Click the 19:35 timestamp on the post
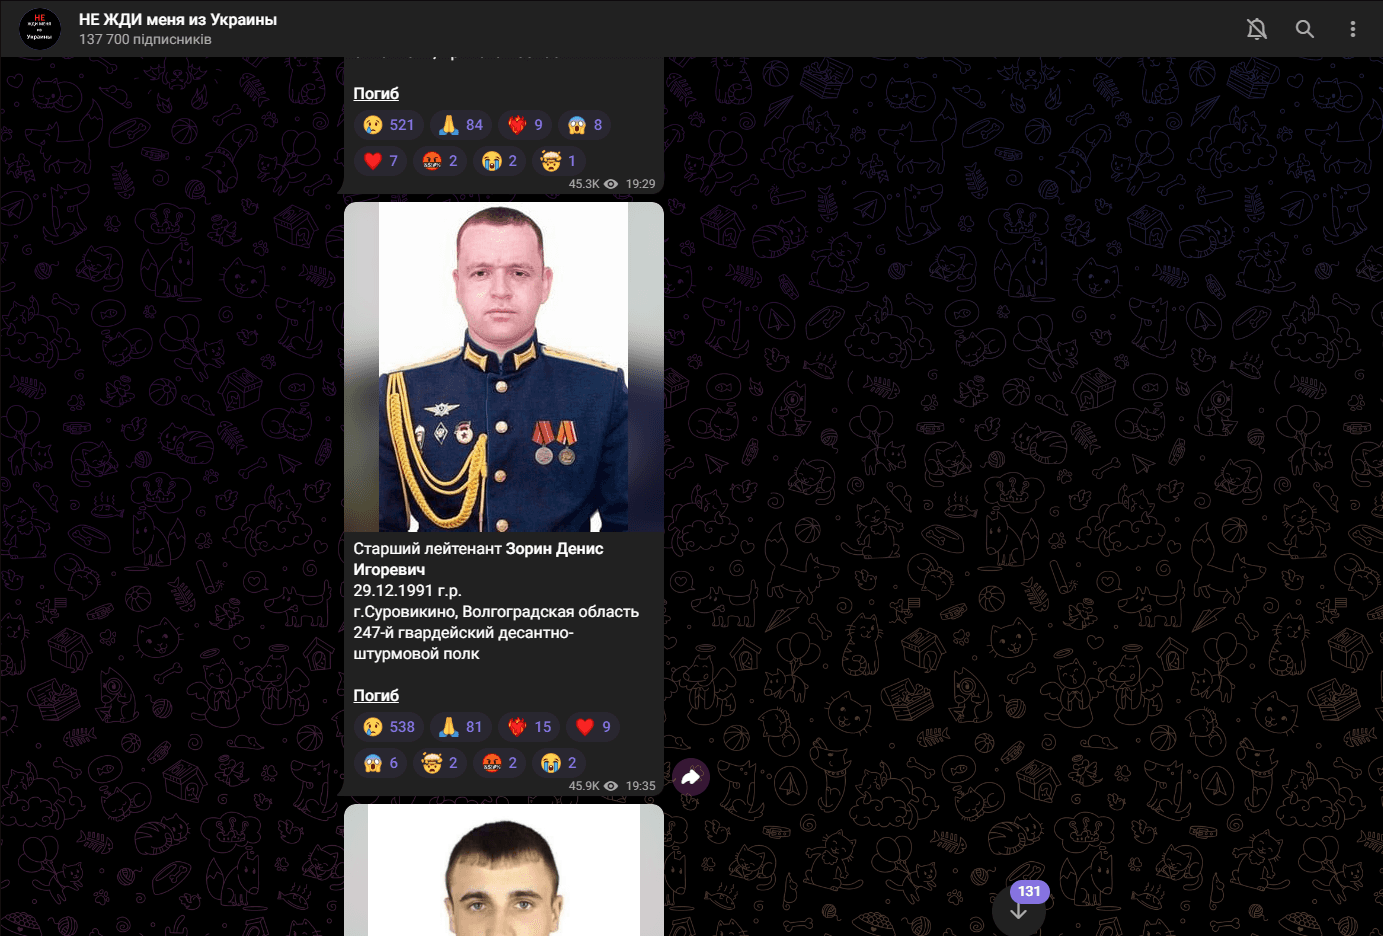Screen dimensions: 1383x936 tap(641, 786)
